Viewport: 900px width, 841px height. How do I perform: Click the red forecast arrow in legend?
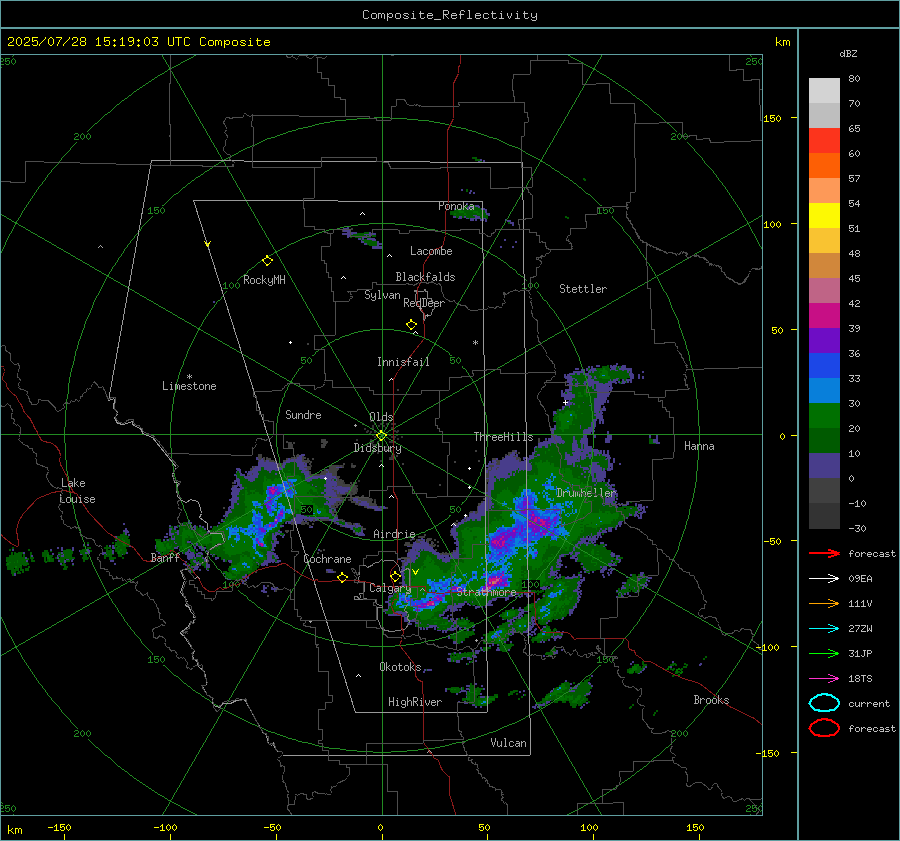click(x=824, y=553)
